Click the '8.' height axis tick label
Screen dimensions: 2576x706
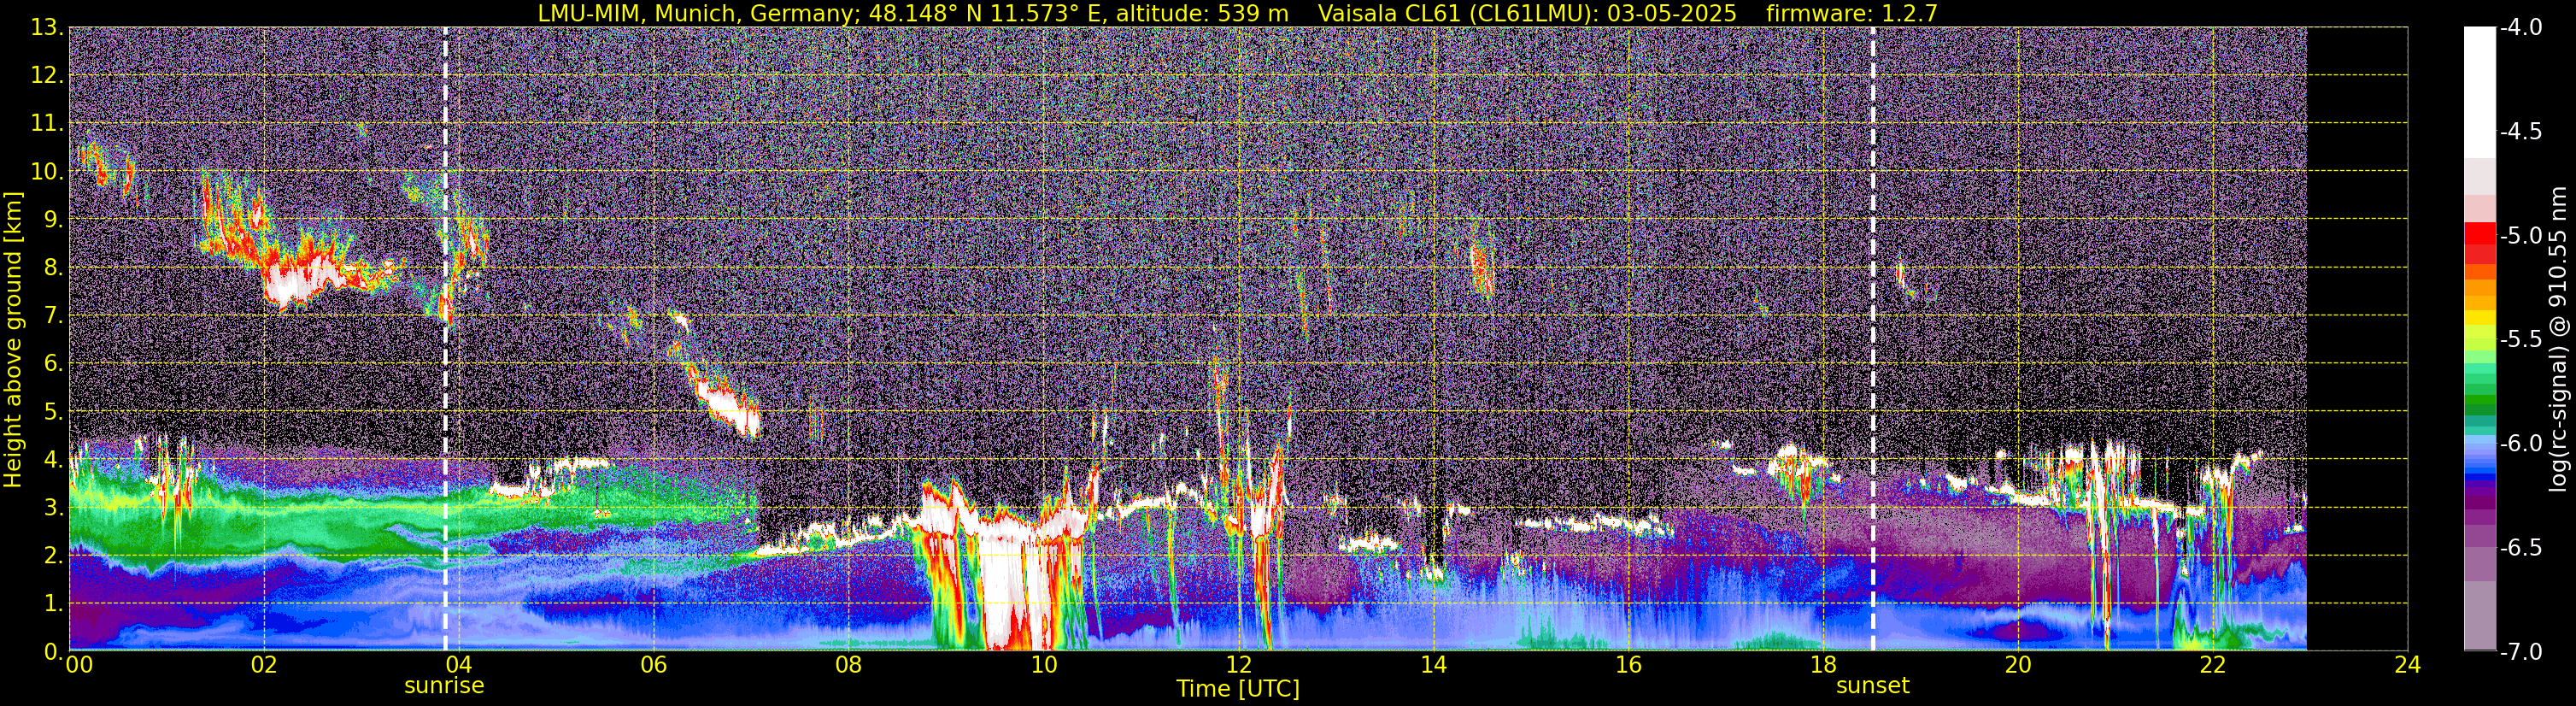(54, 268)
